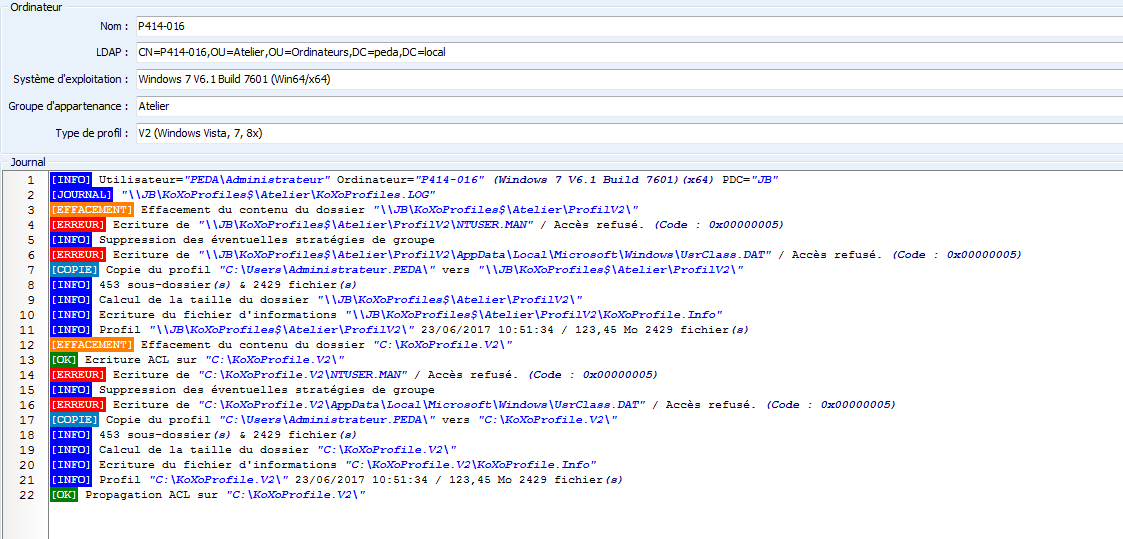The image size is (1123, 539).
Task: Select line 17 copy profile to C:\KoXoProfile.V2
Action: click(x=334, y=420)
